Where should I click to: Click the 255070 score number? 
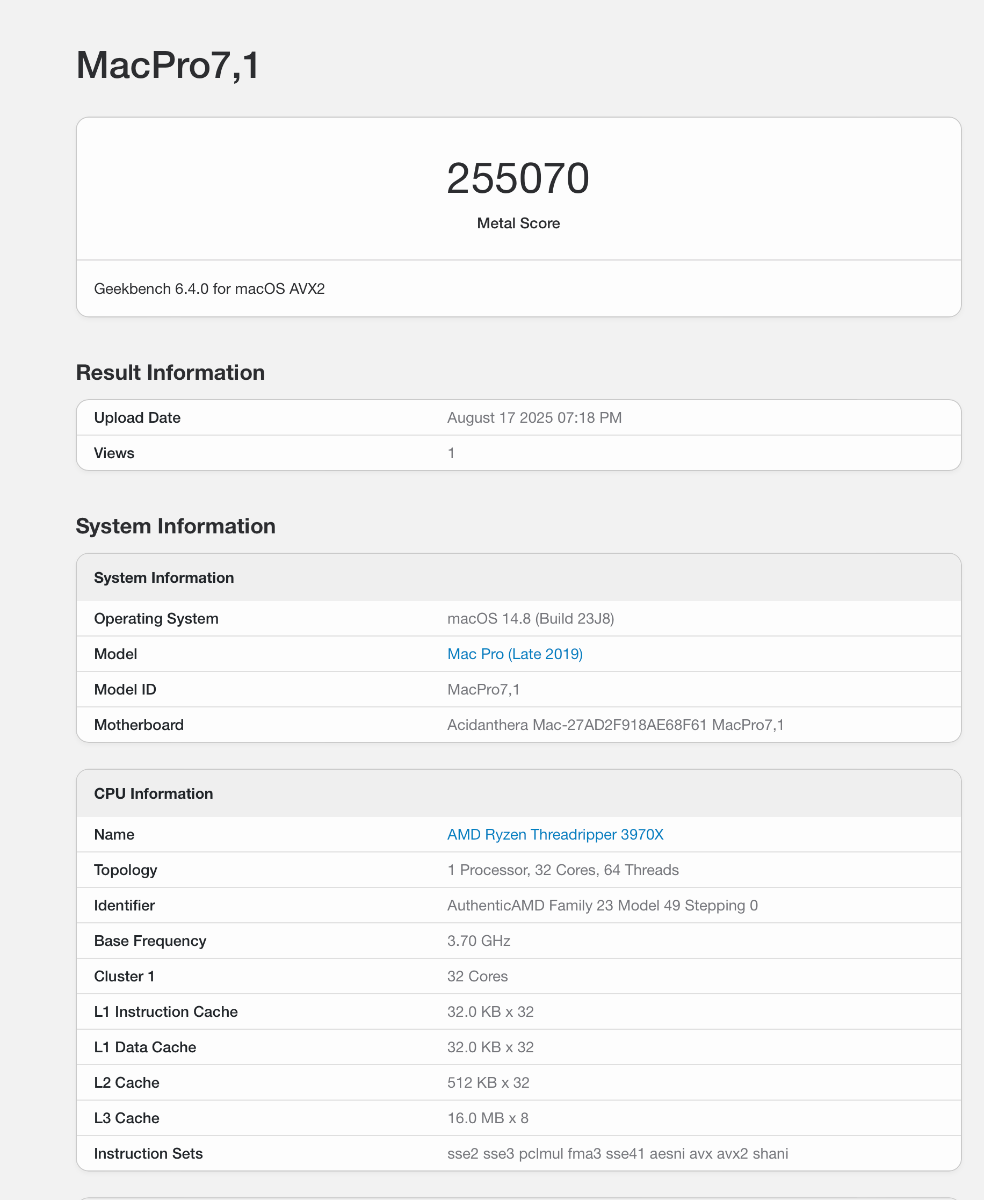[518, 179]
